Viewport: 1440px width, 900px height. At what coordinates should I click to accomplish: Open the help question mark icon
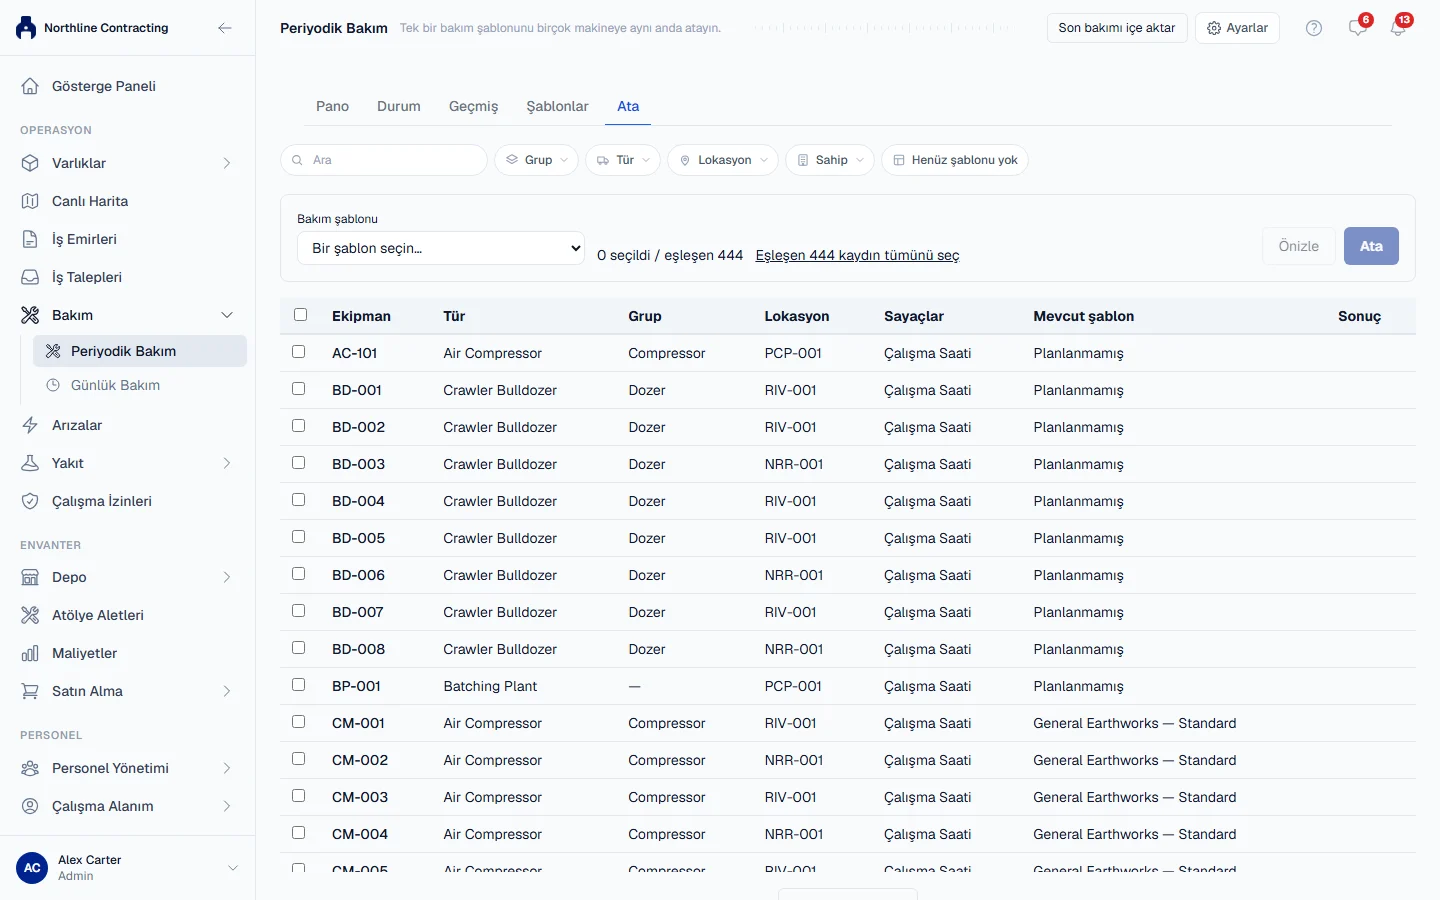pos(1314,28)
